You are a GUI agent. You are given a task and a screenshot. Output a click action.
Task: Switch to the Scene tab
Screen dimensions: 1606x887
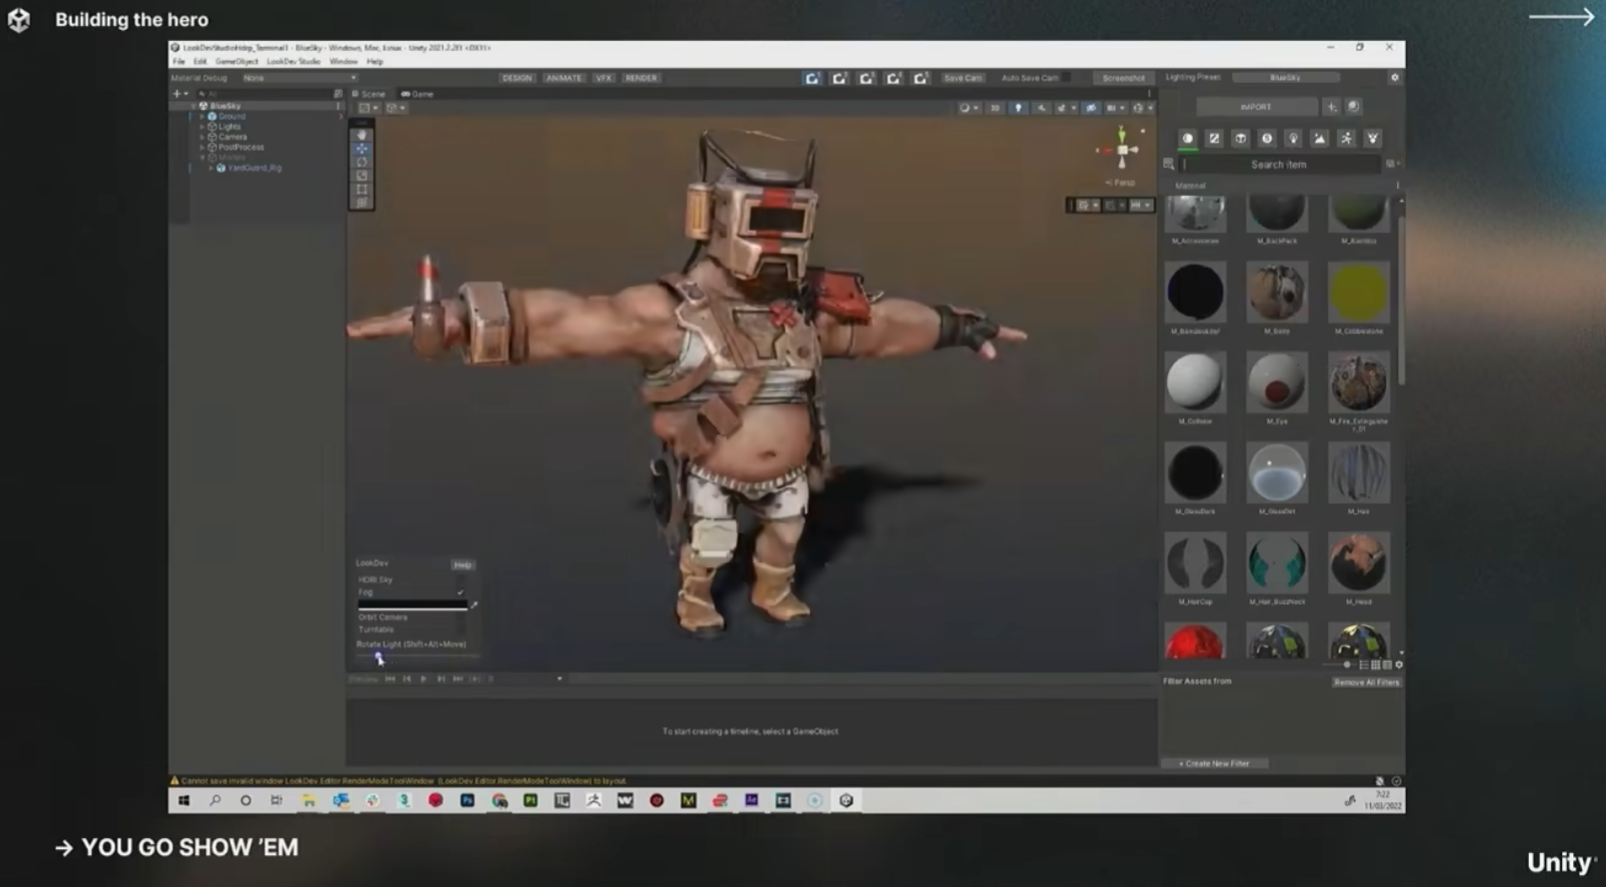pos(369,94)
